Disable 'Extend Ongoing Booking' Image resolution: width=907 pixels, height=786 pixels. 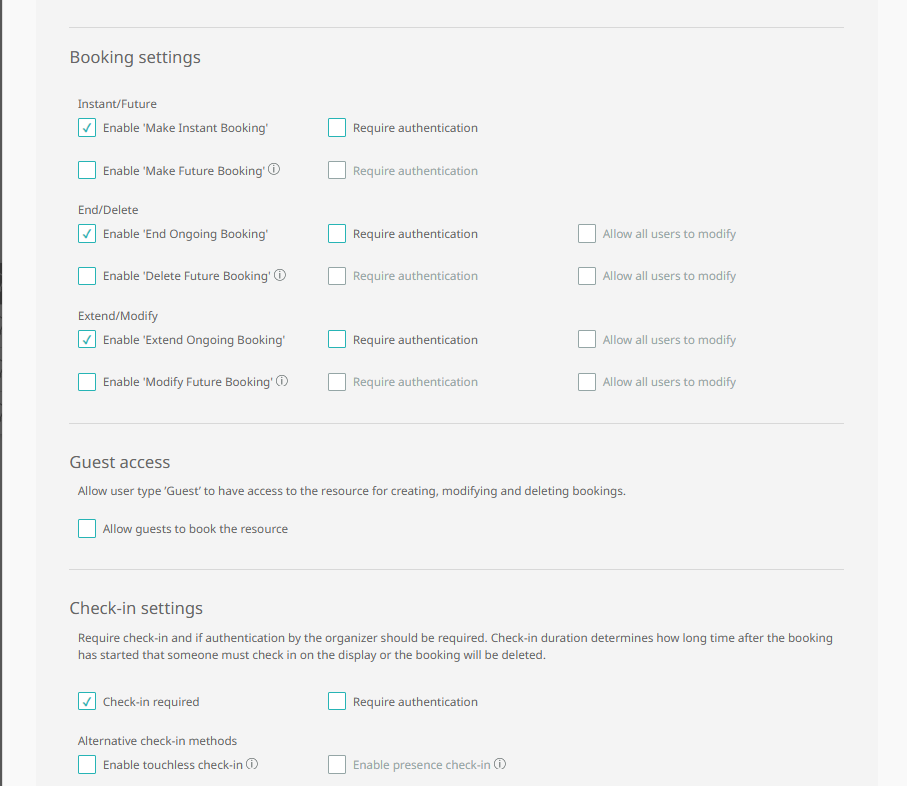pyautogui.click(x=87, y=339)
